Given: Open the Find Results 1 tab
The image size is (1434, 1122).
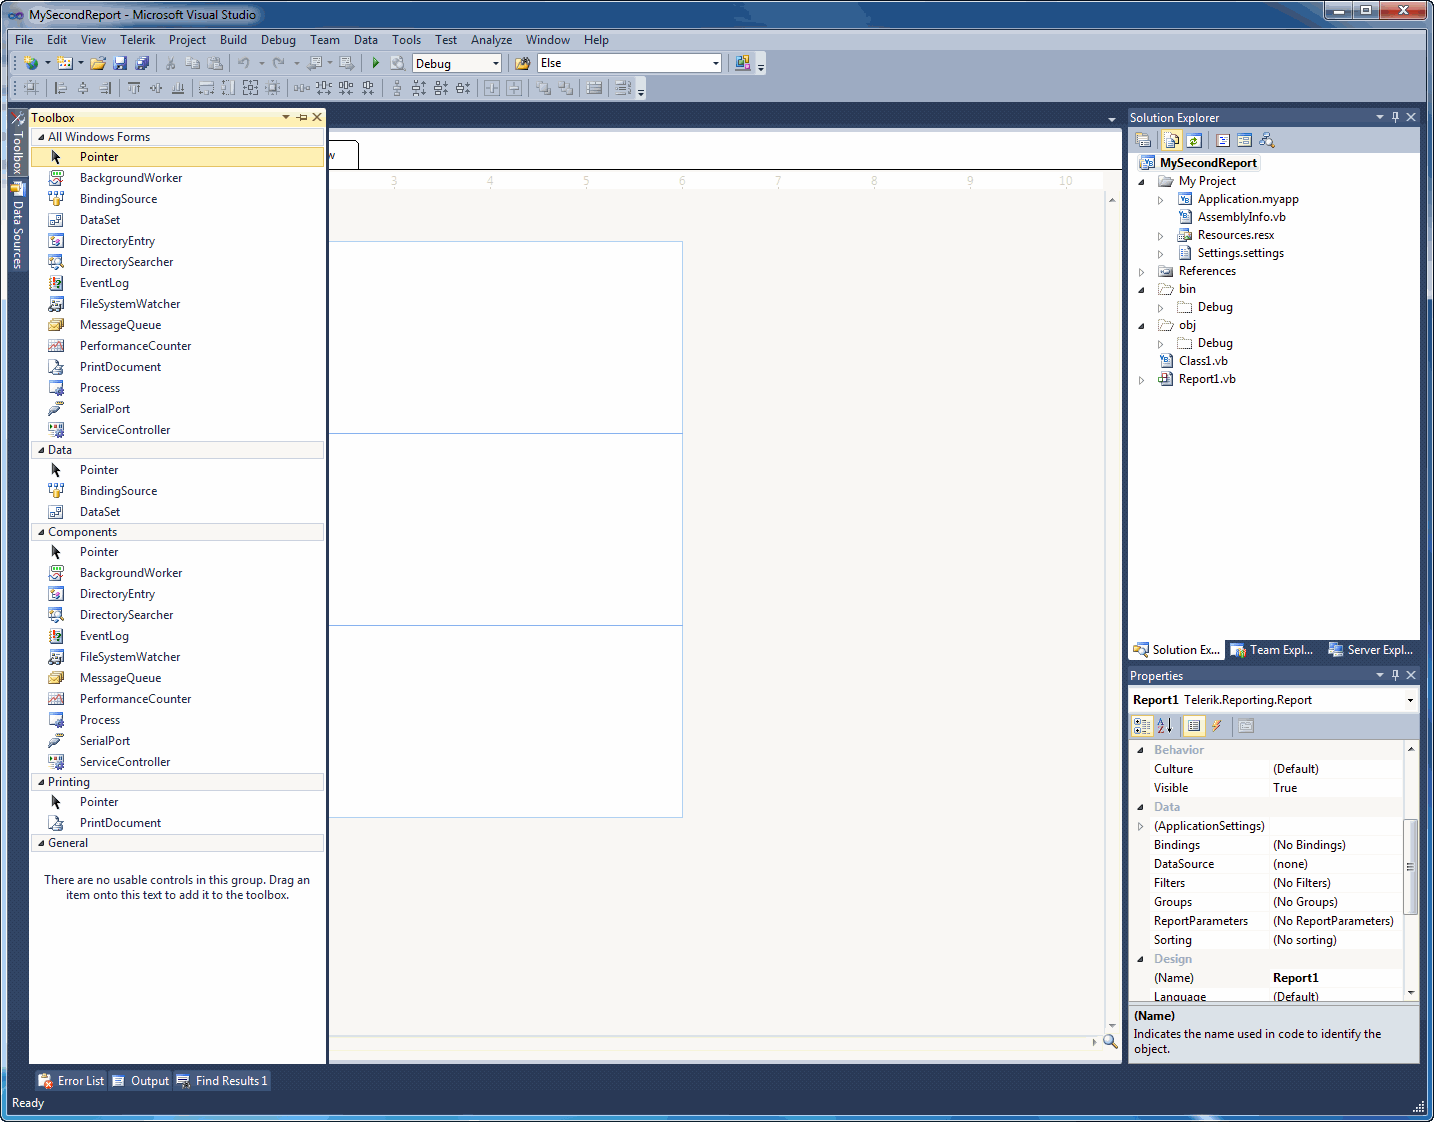Looking at the screenshot, I should [x=222, y=1081].
